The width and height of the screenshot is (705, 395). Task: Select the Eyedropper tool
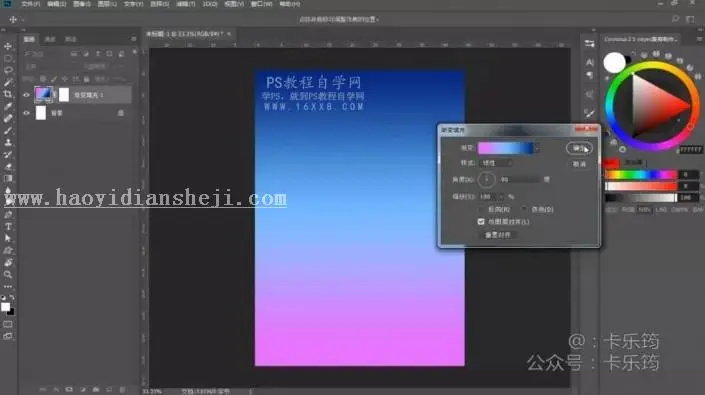pyautogui.click(x=8, y=106)
